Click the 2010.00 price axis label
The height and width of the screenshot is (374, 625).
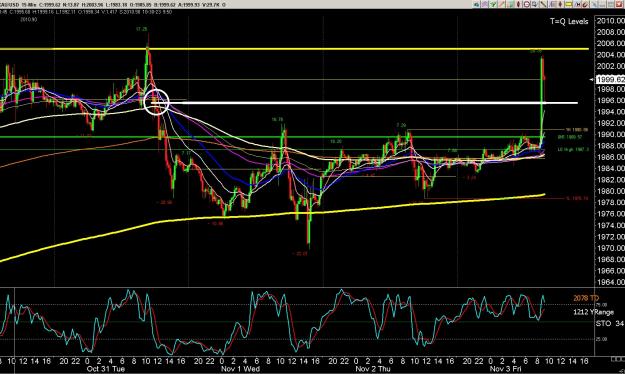click(610, 21)
